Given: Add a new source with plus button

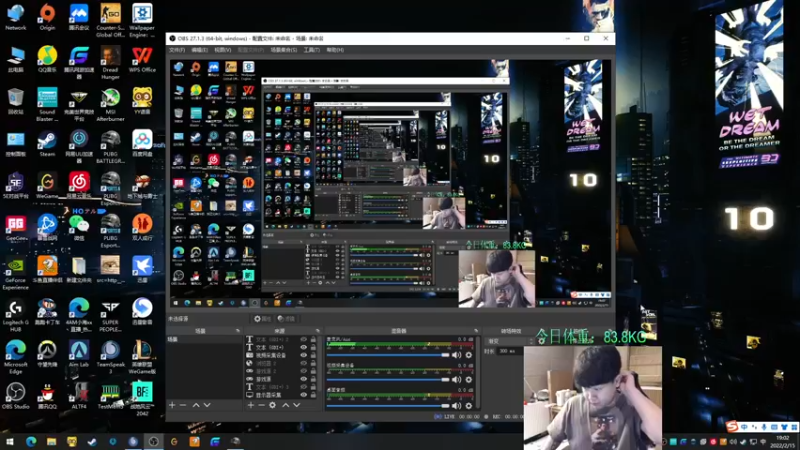Looking at the screenshot, I should tap(251, 405).
